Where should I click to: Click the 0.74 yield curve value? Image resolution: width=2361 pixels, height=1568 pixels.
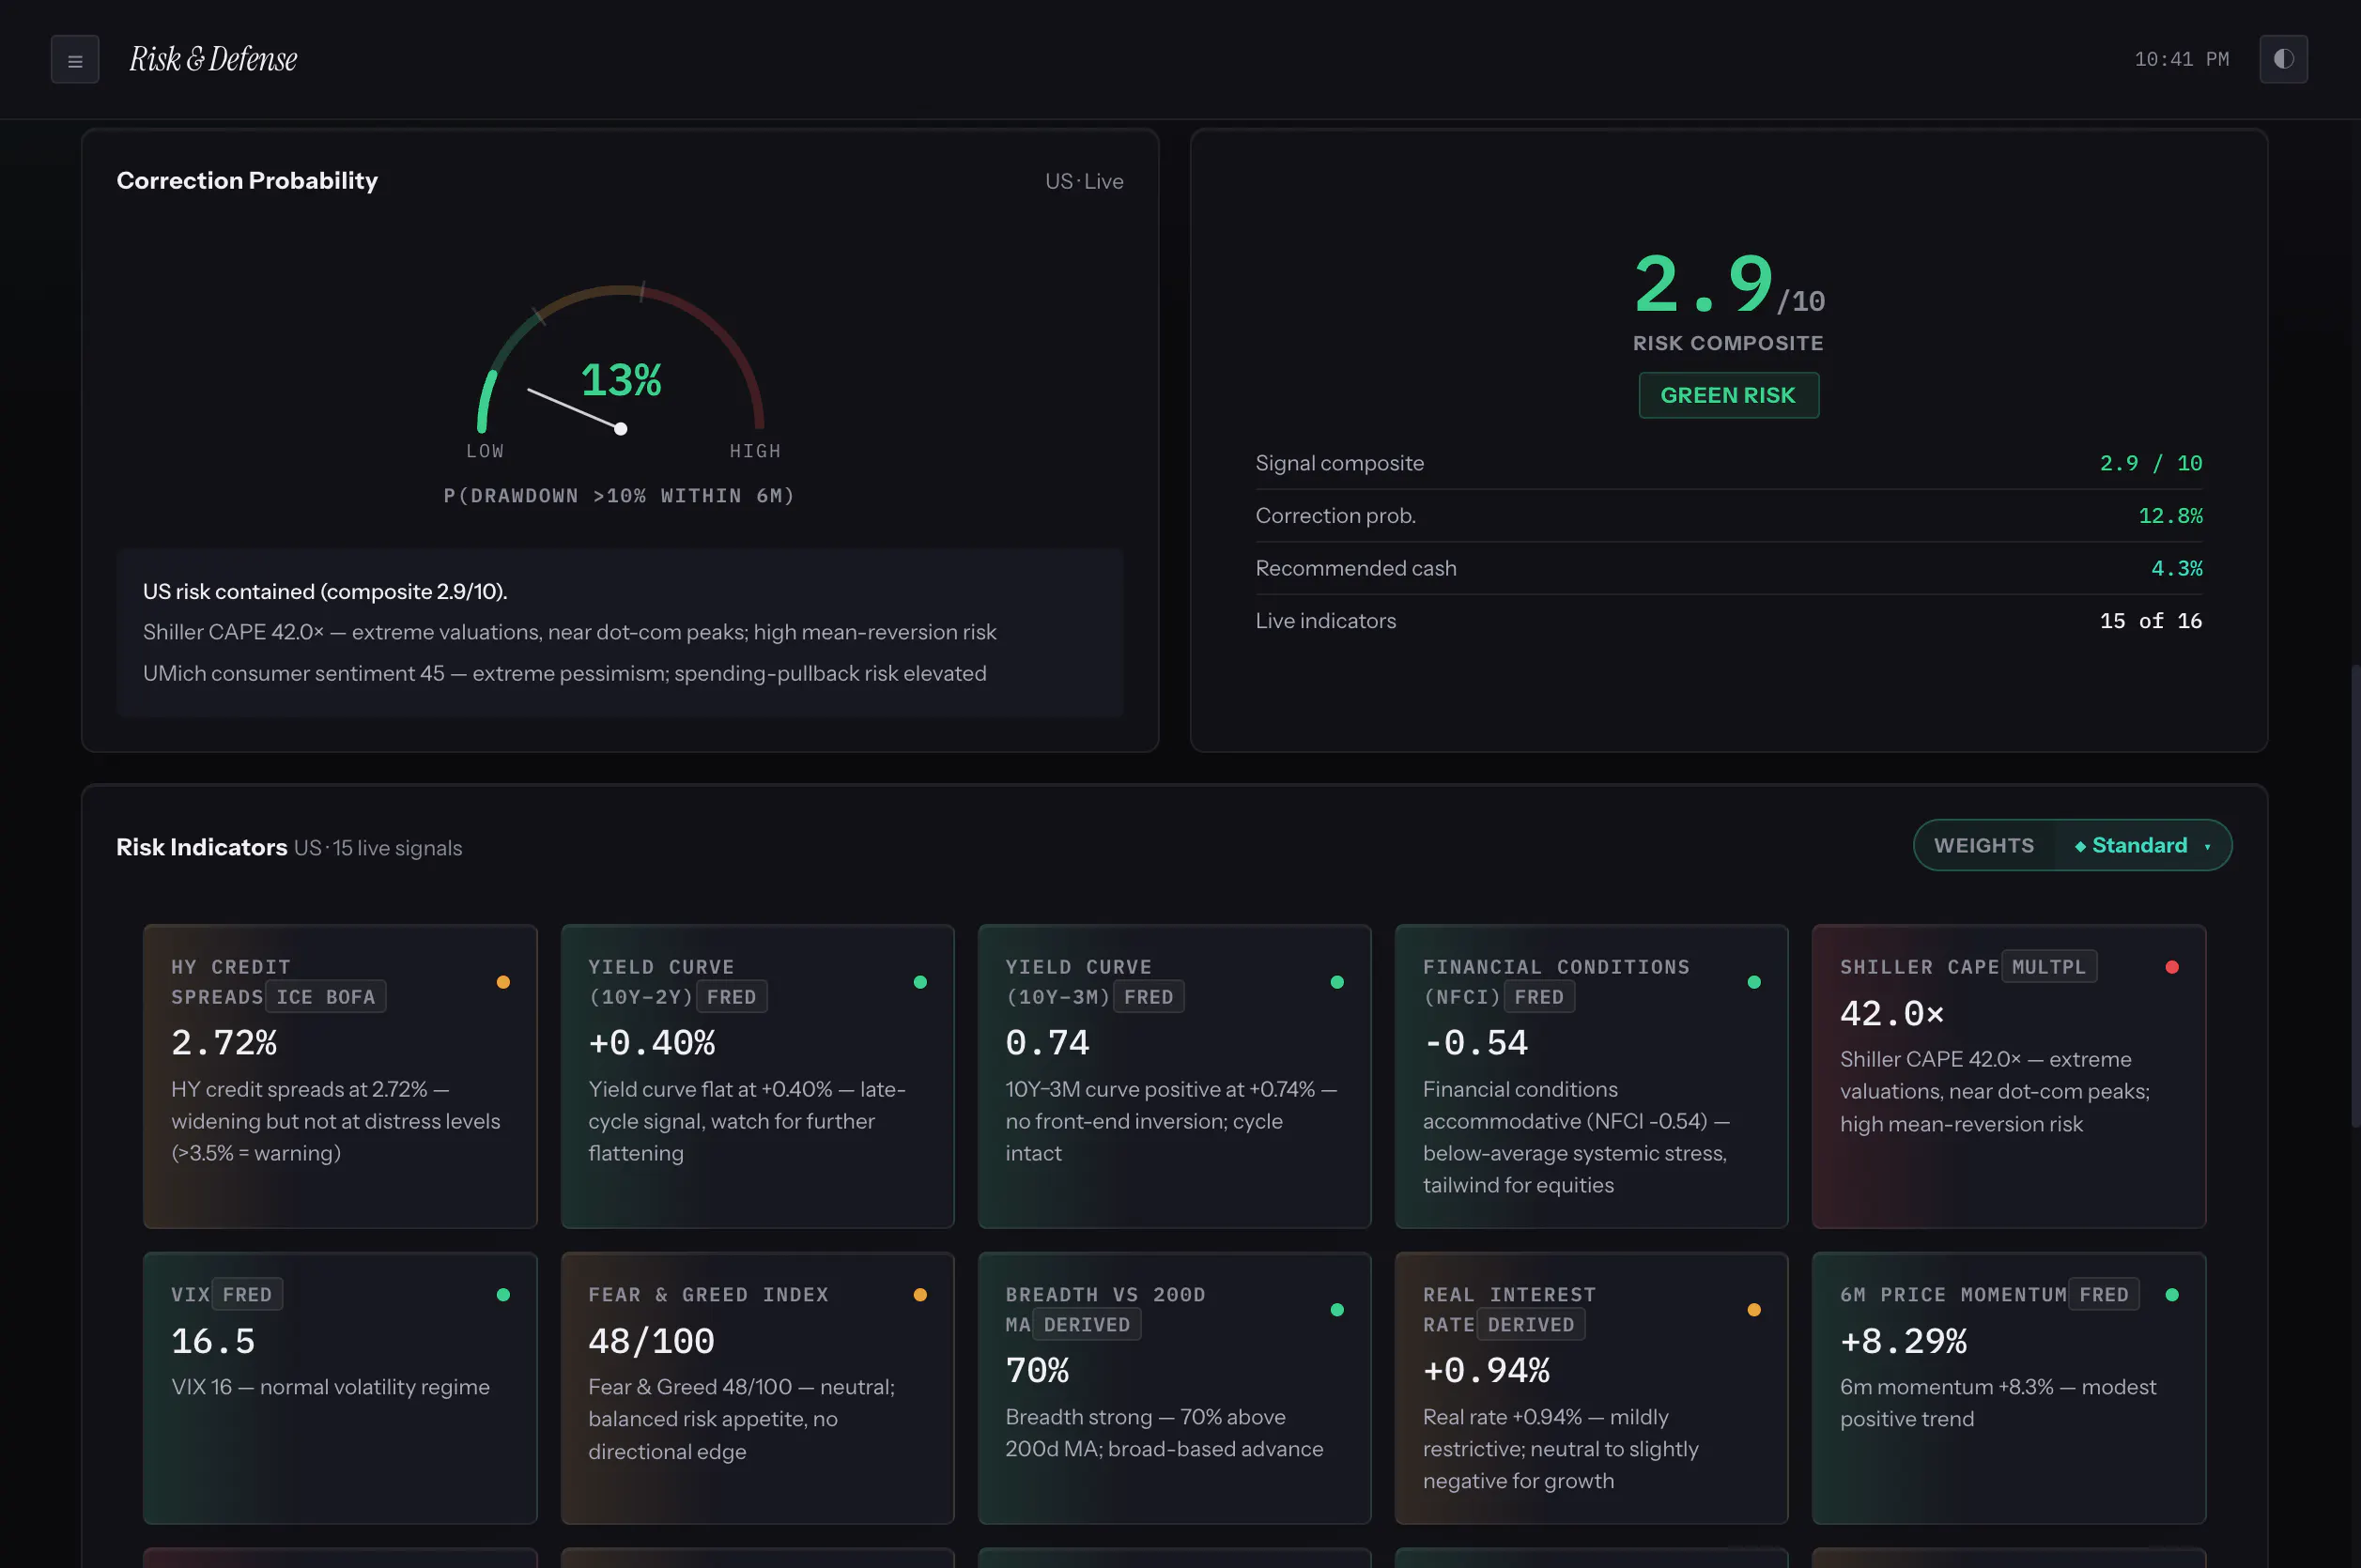click(x=1047, y=1043)
